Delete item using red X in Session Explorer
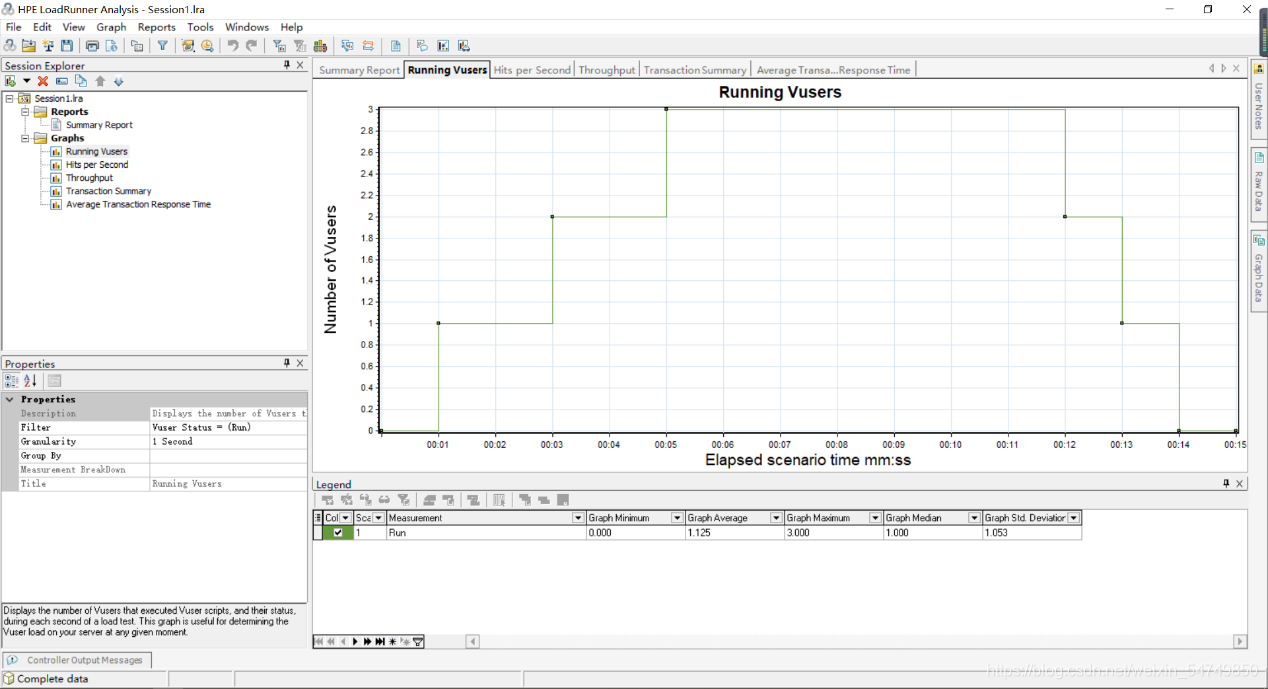Screen dimensions: 1268x689 point(43,81)
